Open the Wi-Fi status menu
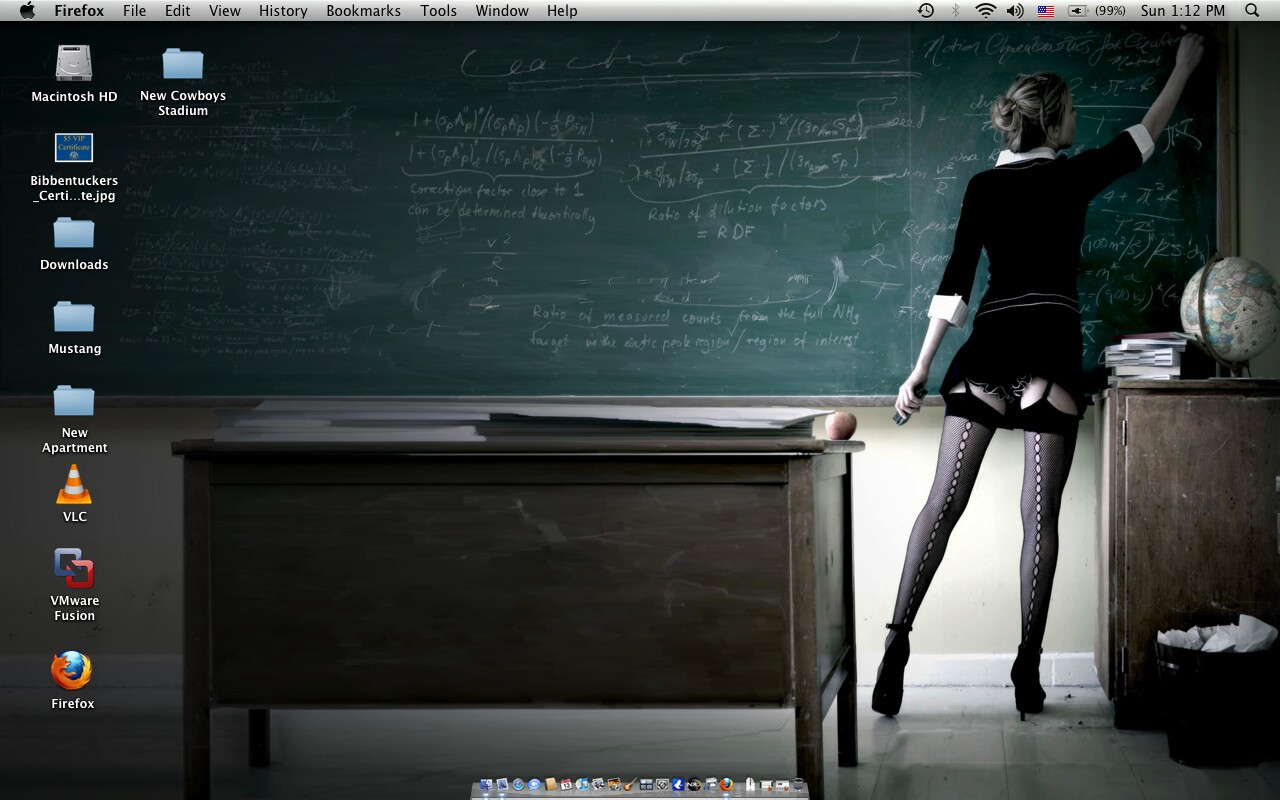Image resolution: width=1280 pixels, height=800 pixels. [986, 11]
